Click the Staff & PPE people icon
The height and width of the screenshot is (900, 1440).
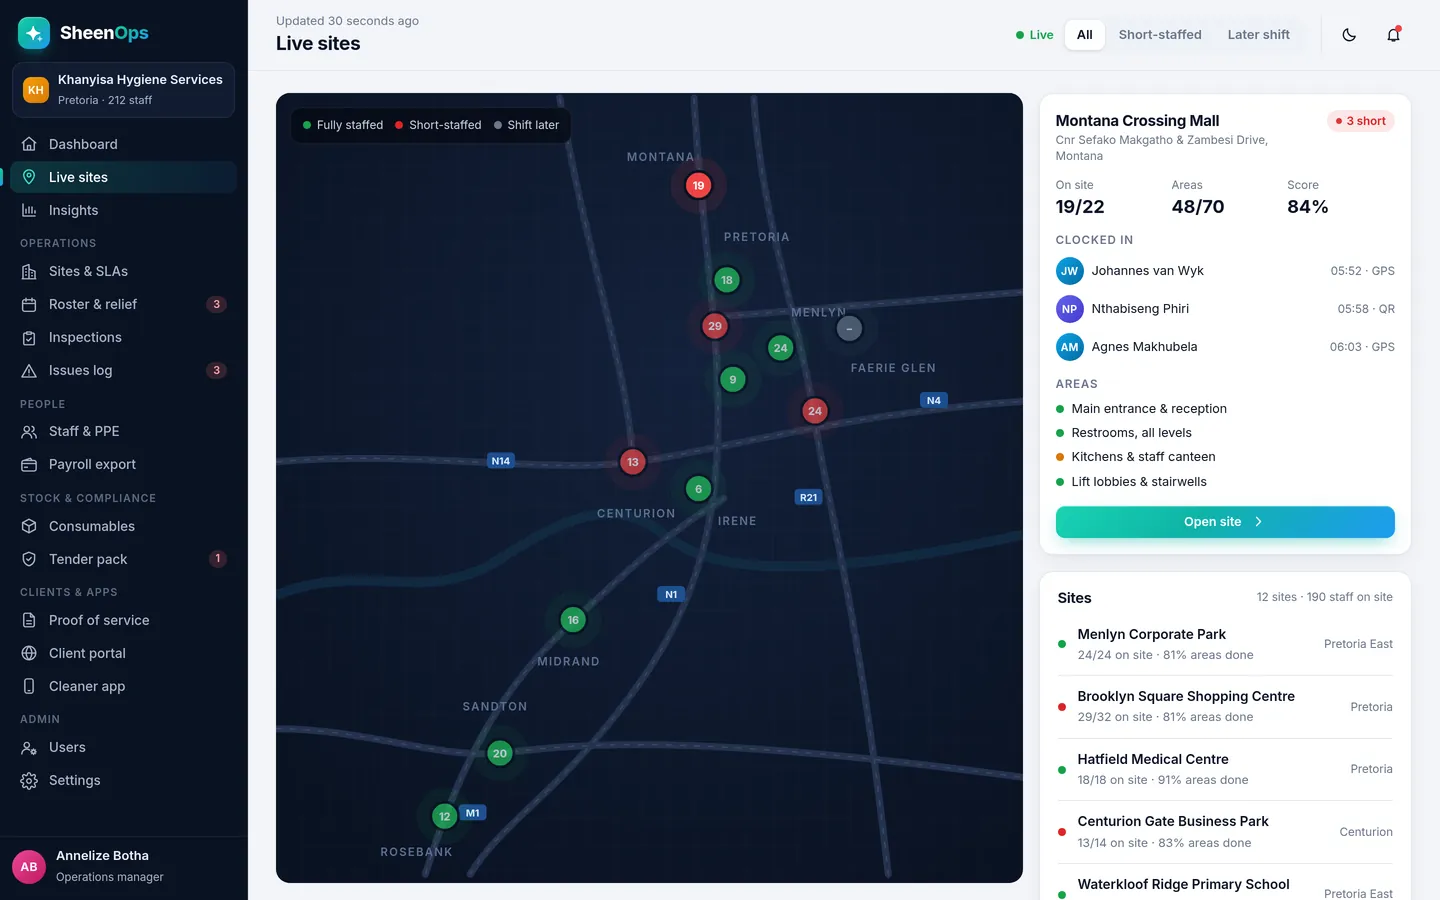[x=29, y=431]
